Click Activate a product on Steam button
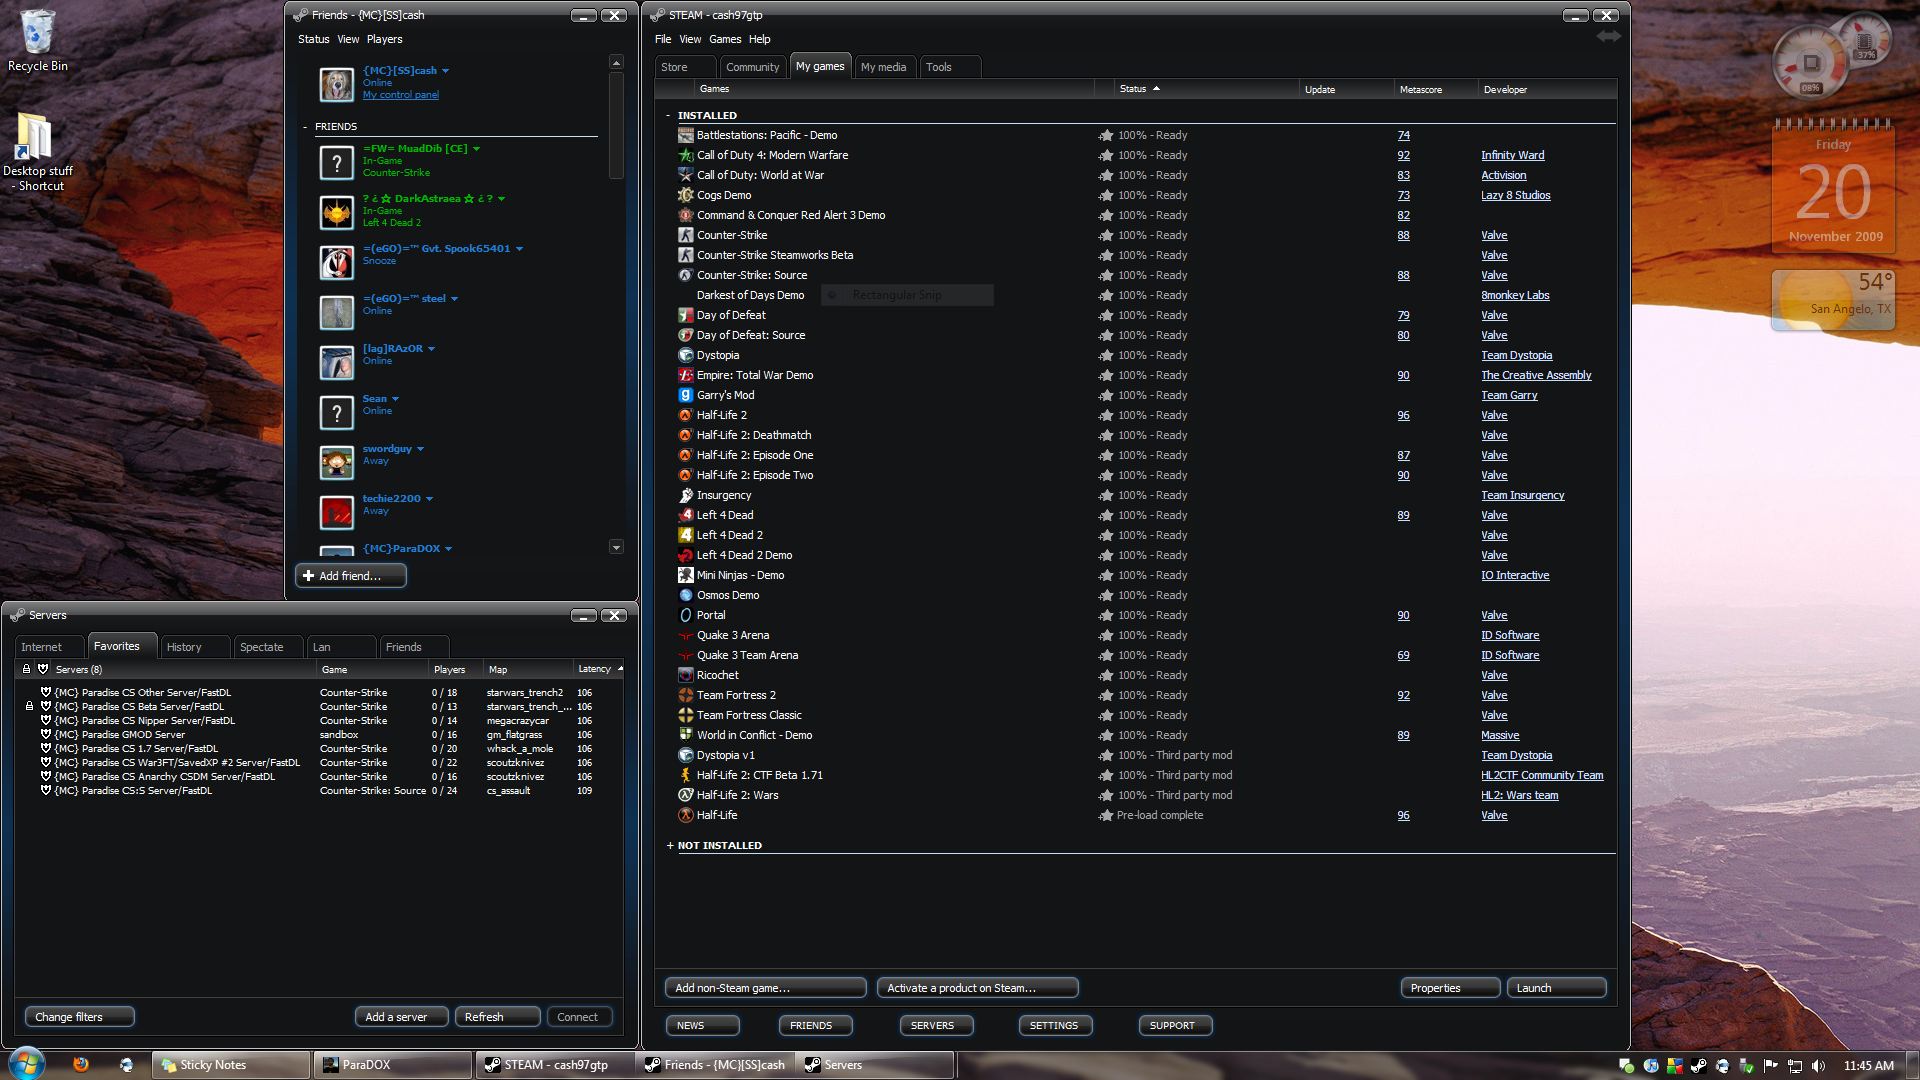 (x=977, y=988)
